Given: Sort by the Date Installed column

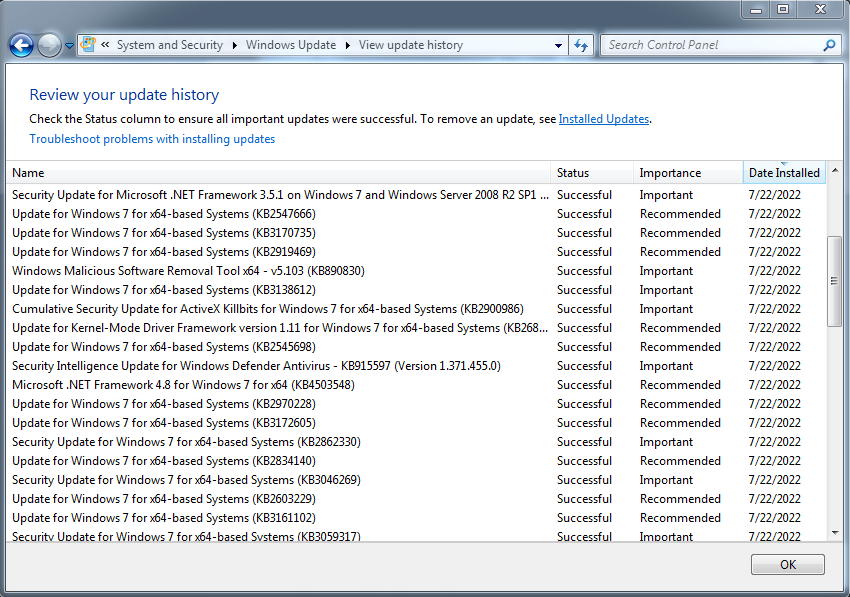Looking at the screenshot, I should tap(784, 173).
